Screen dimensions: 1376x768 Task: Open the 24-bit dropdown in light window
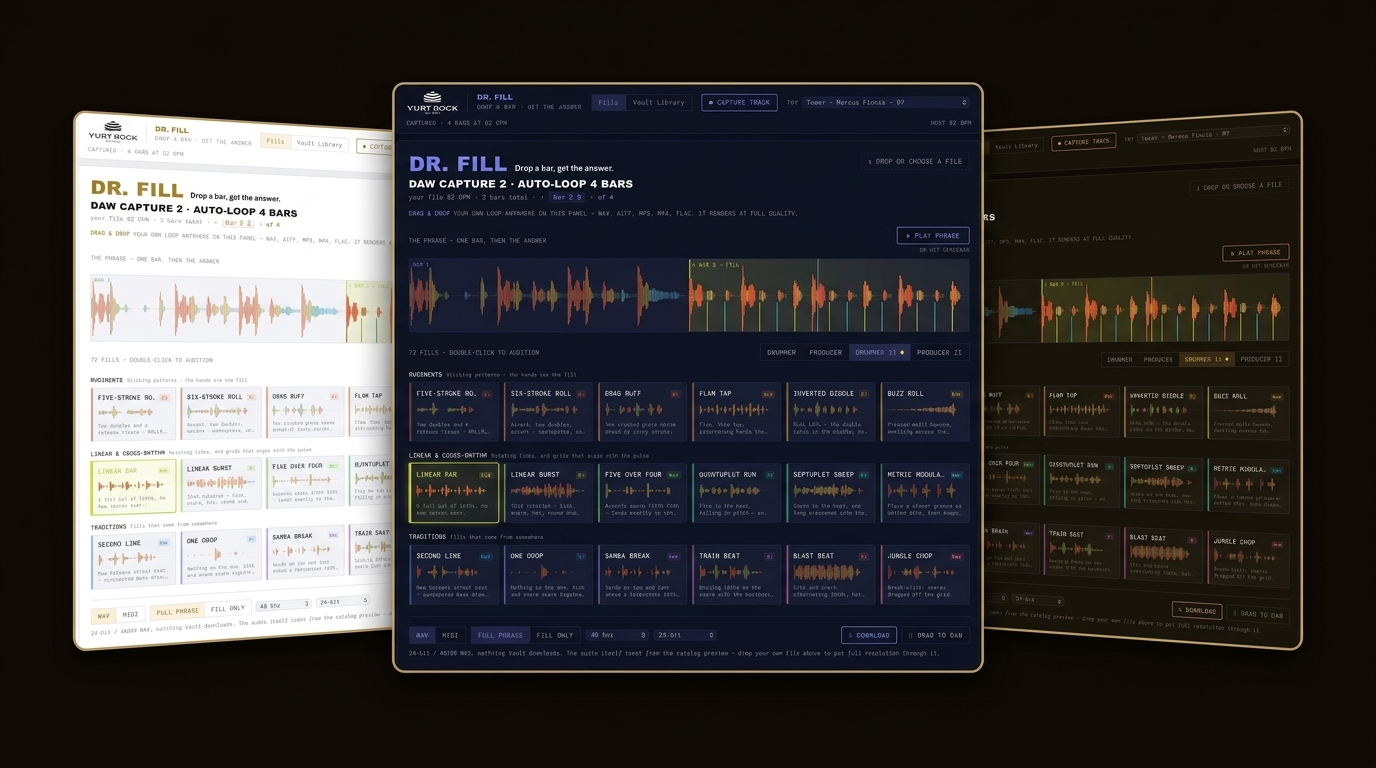click(343, 602)
